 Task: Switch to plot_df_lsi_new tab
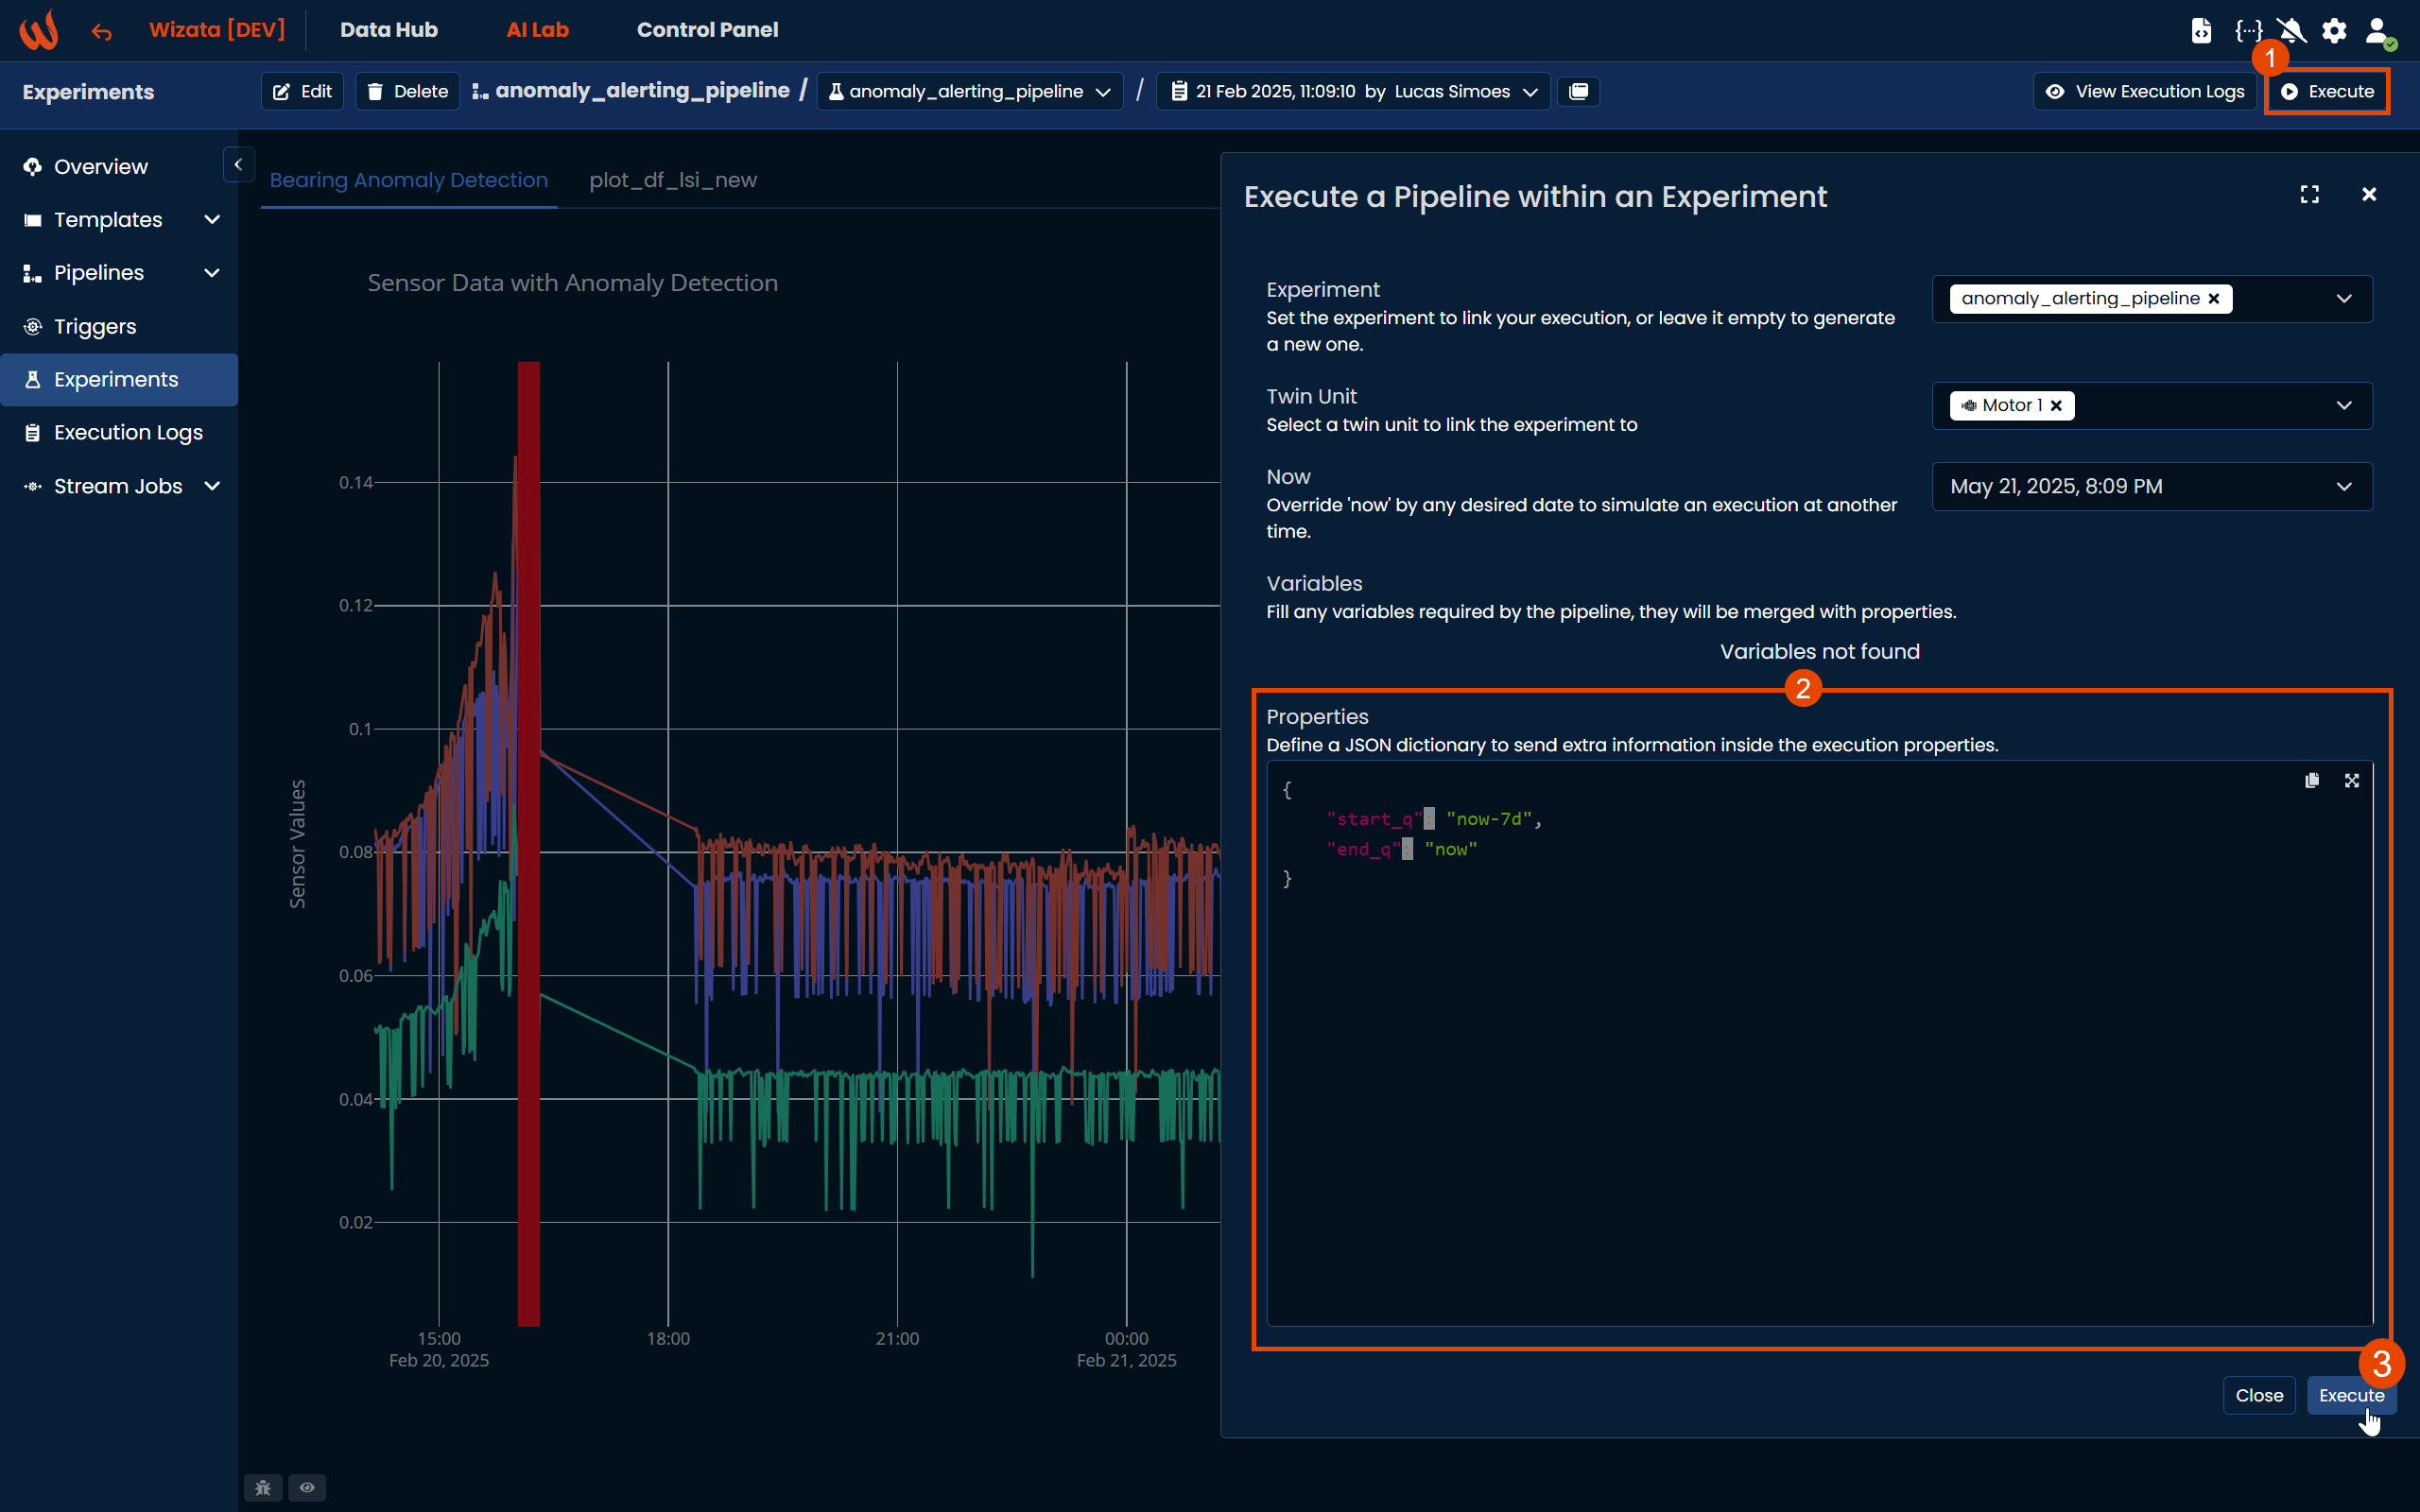click(672, 180)
